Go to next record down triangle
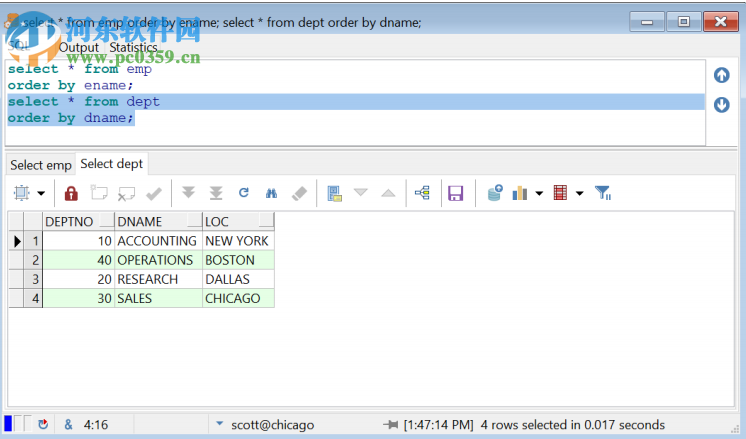746x439 pixels. [361, 192]
